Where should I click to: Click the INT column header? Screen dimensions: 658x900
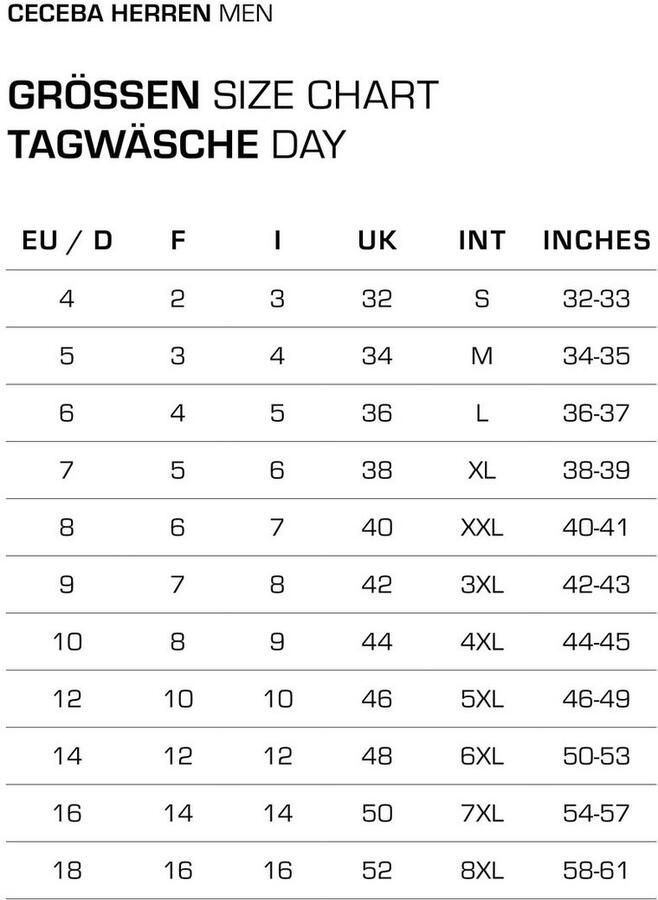click(x=482, y=240)
